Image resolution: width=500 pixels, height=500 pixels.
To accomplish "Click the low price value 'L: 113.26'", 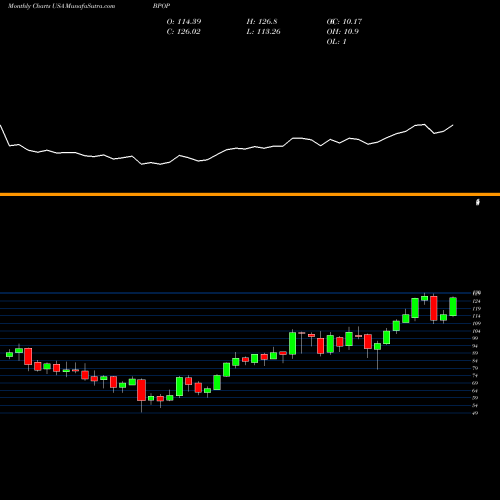I will coord(263,32).
